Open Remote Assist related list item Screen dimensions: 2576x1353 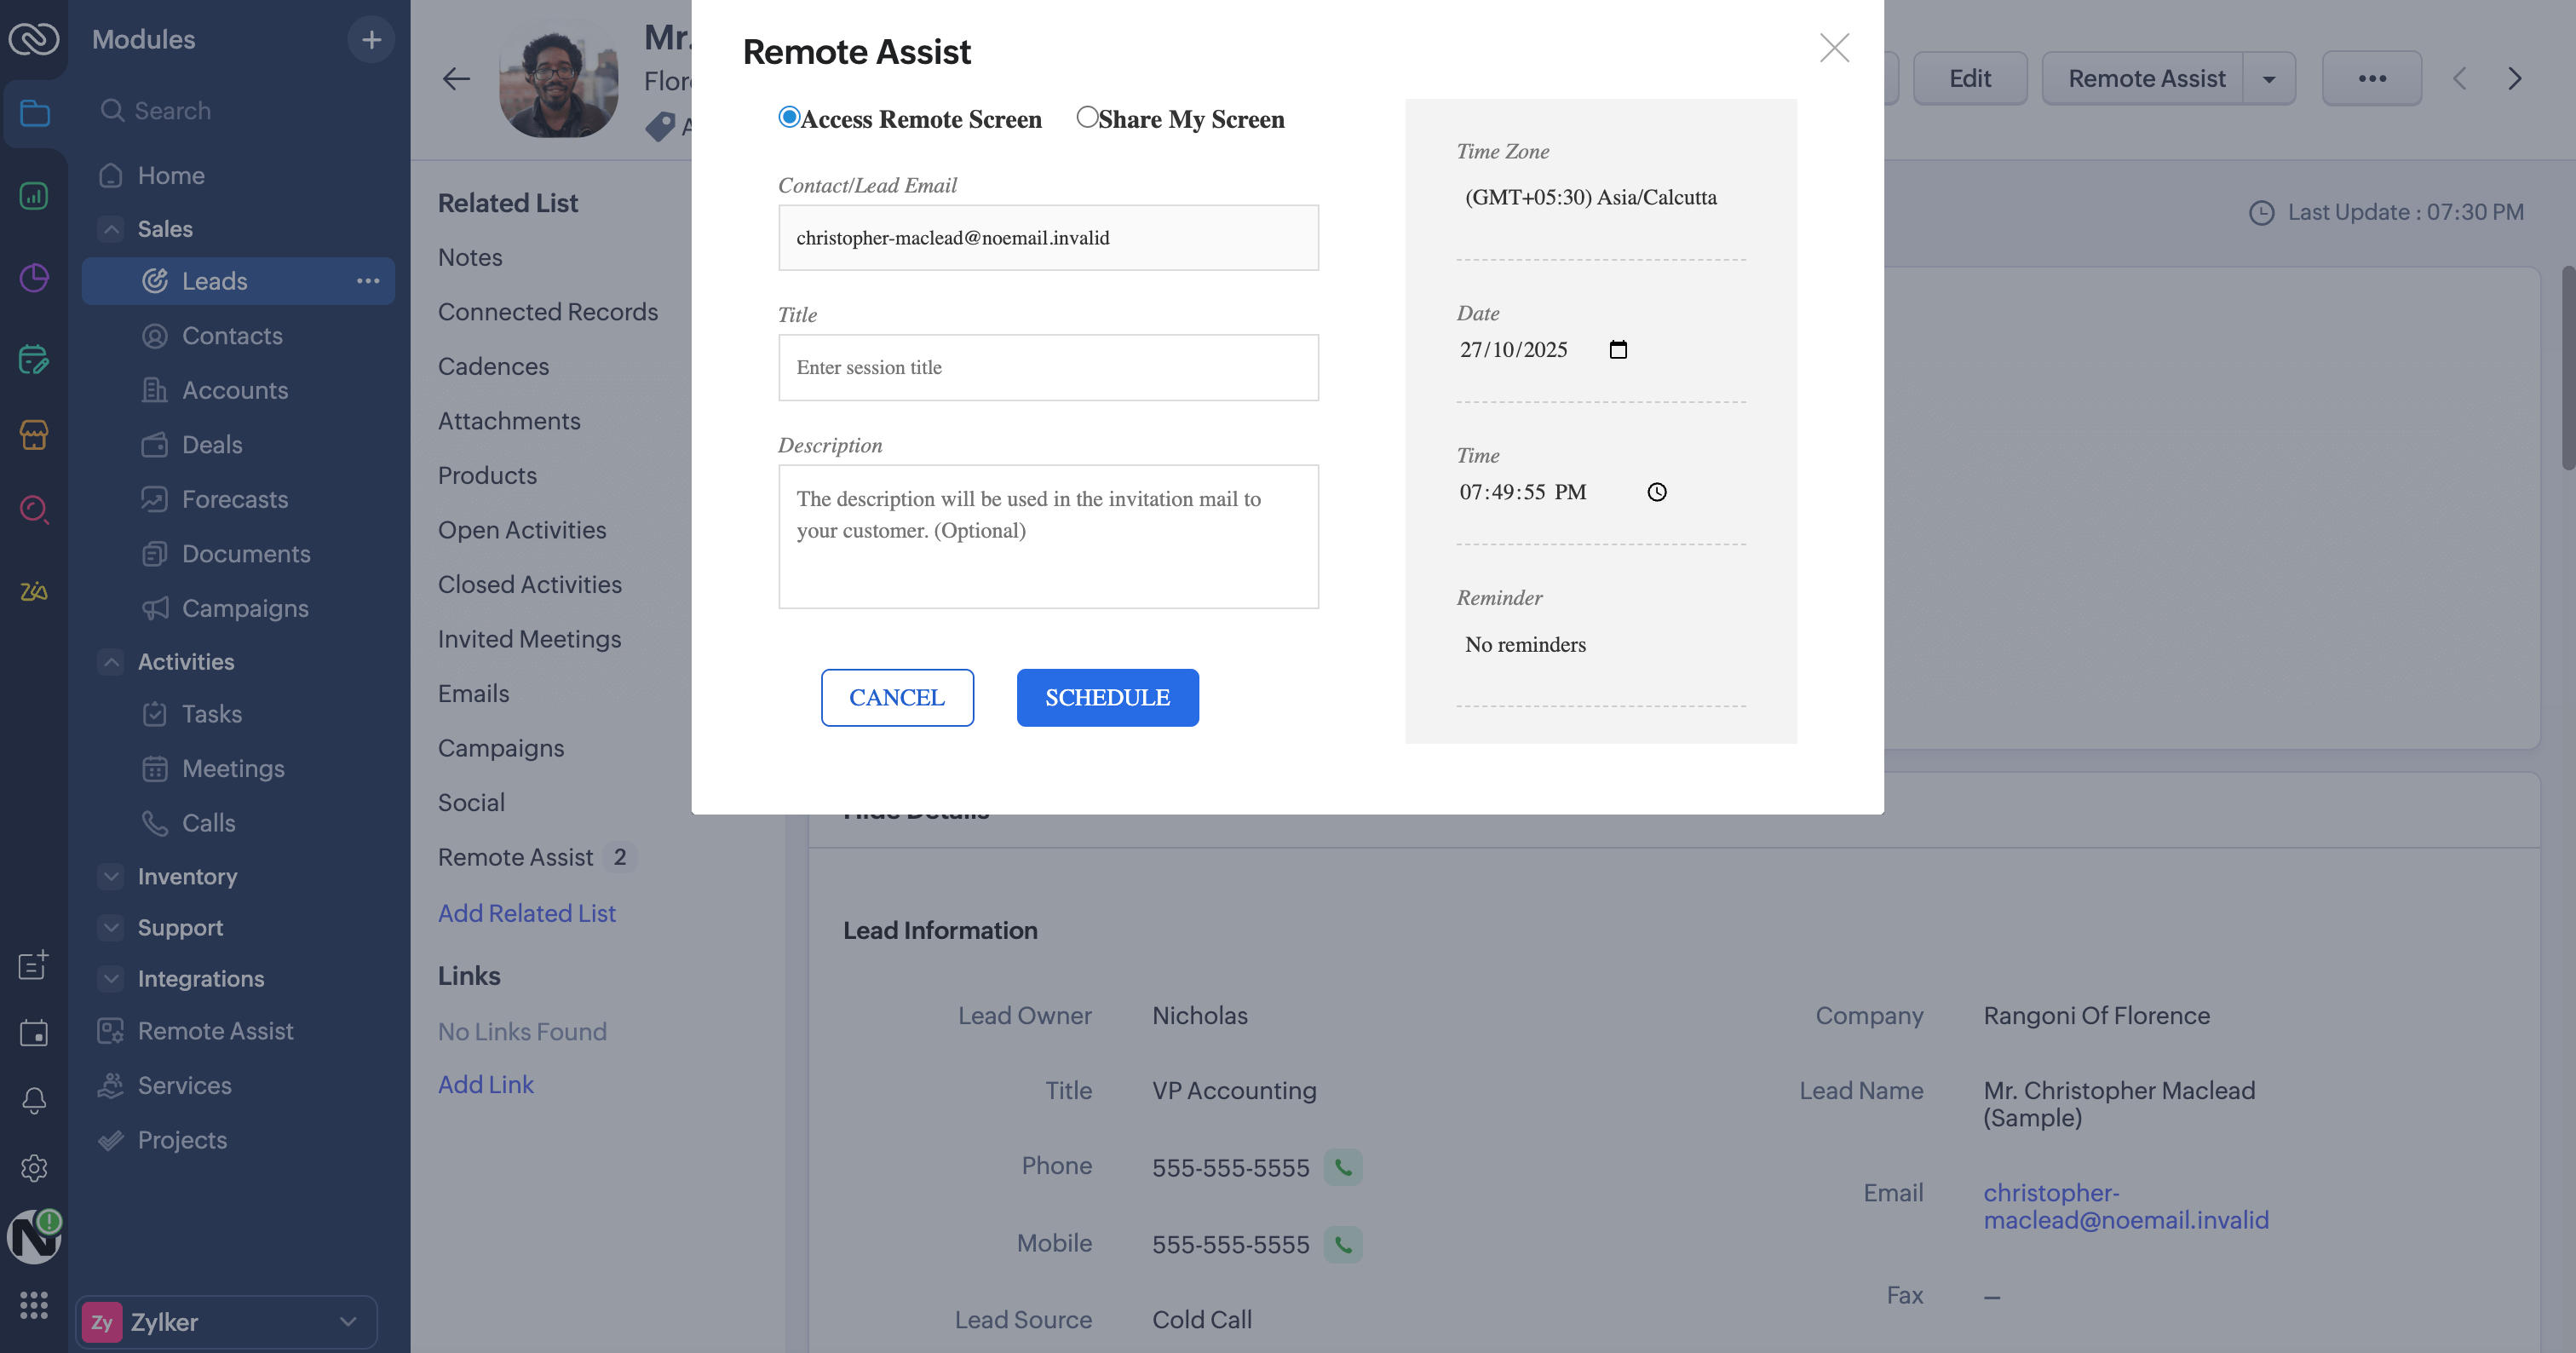516,857
